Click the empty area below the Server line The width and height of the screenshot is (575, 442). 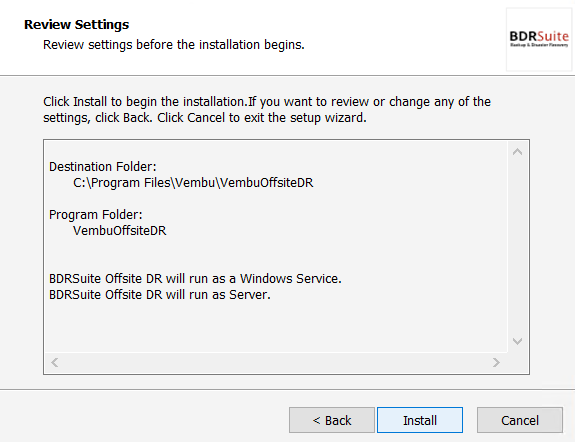275,326
